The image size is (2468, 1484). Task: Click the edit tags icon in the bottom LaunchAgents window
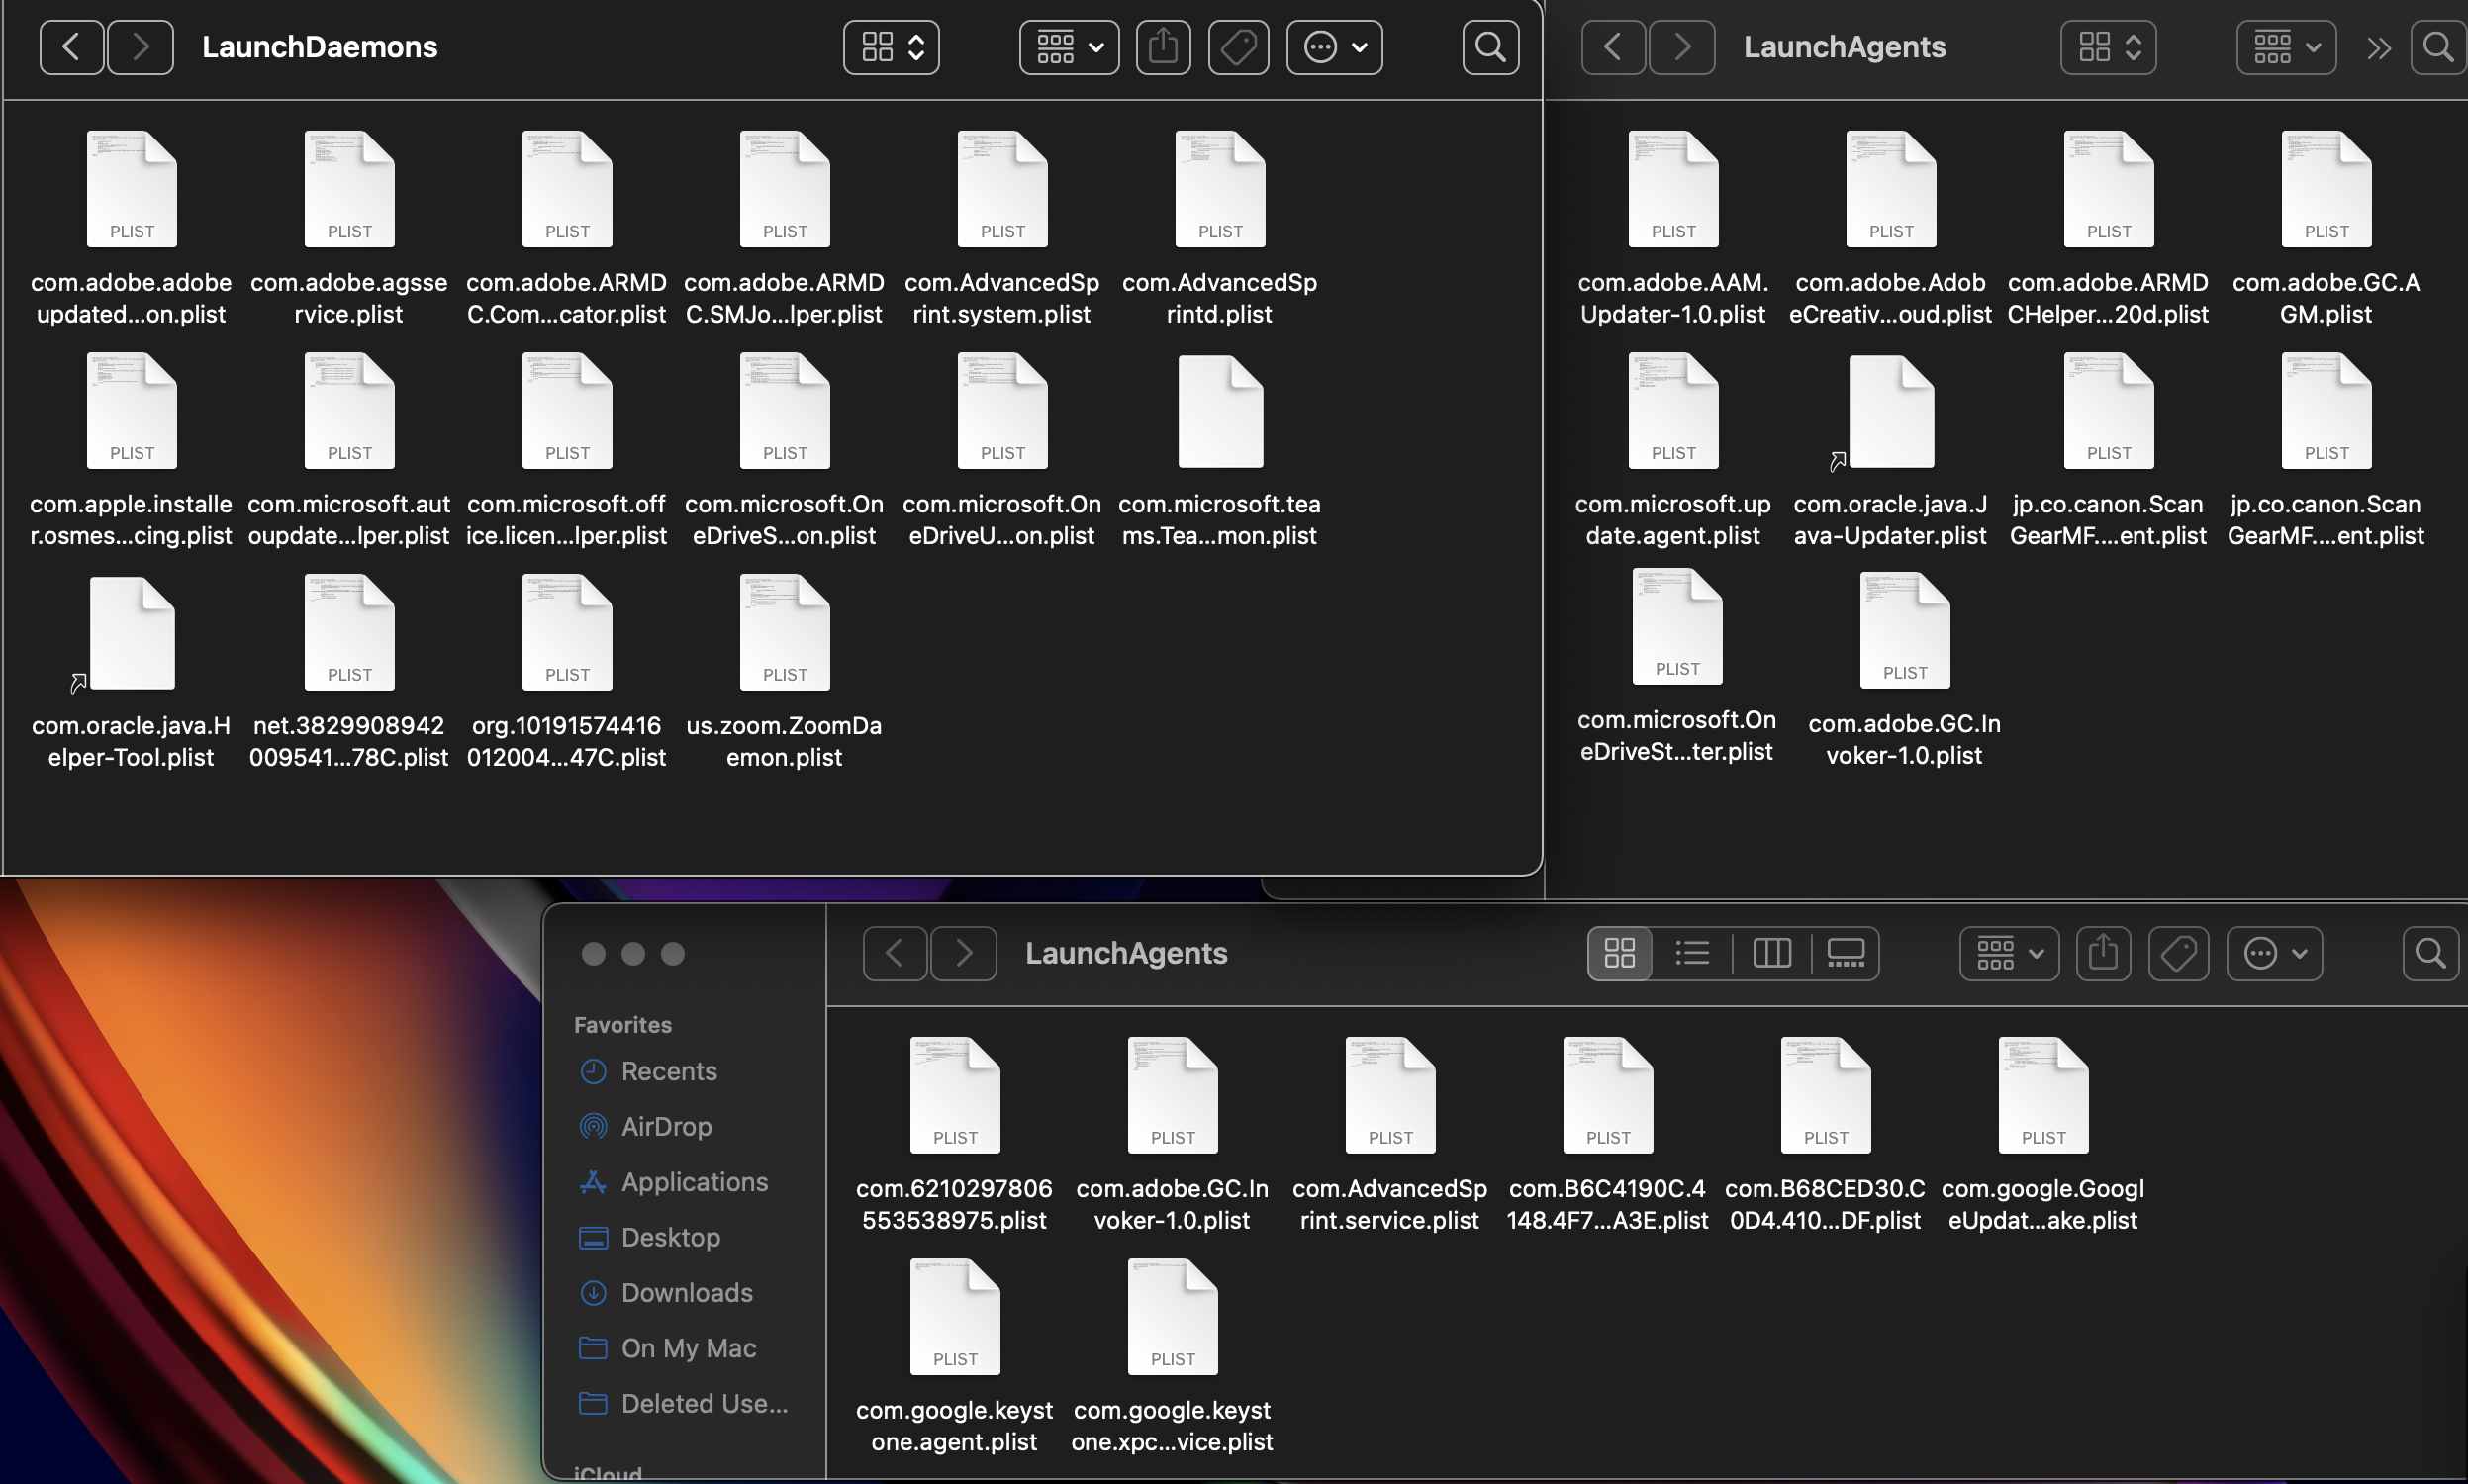tap(2178, 953)
